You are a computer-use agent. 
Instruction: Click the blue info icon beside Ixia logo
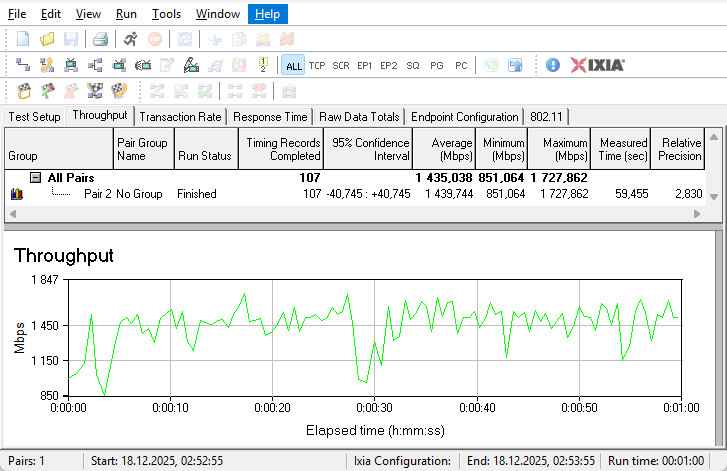point(553,65)
